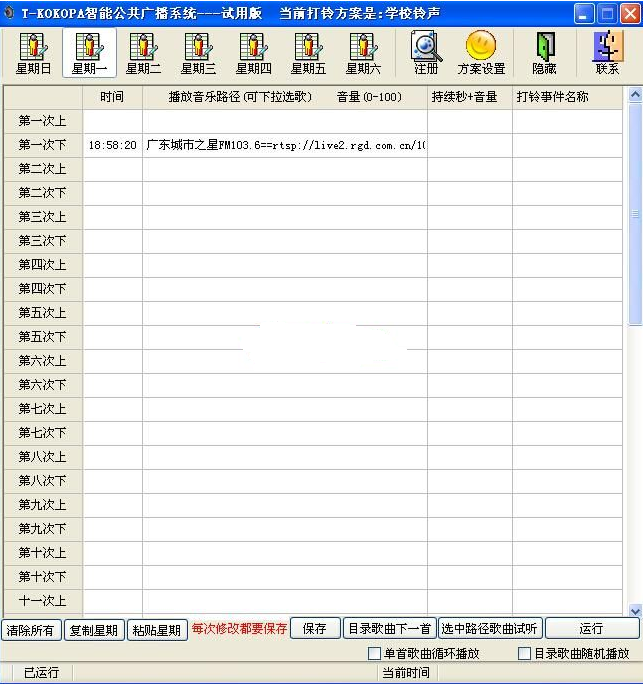Click the 注册 register magnifier icon
The height and width of the screenshot is (684, 644).
[427, 52]
